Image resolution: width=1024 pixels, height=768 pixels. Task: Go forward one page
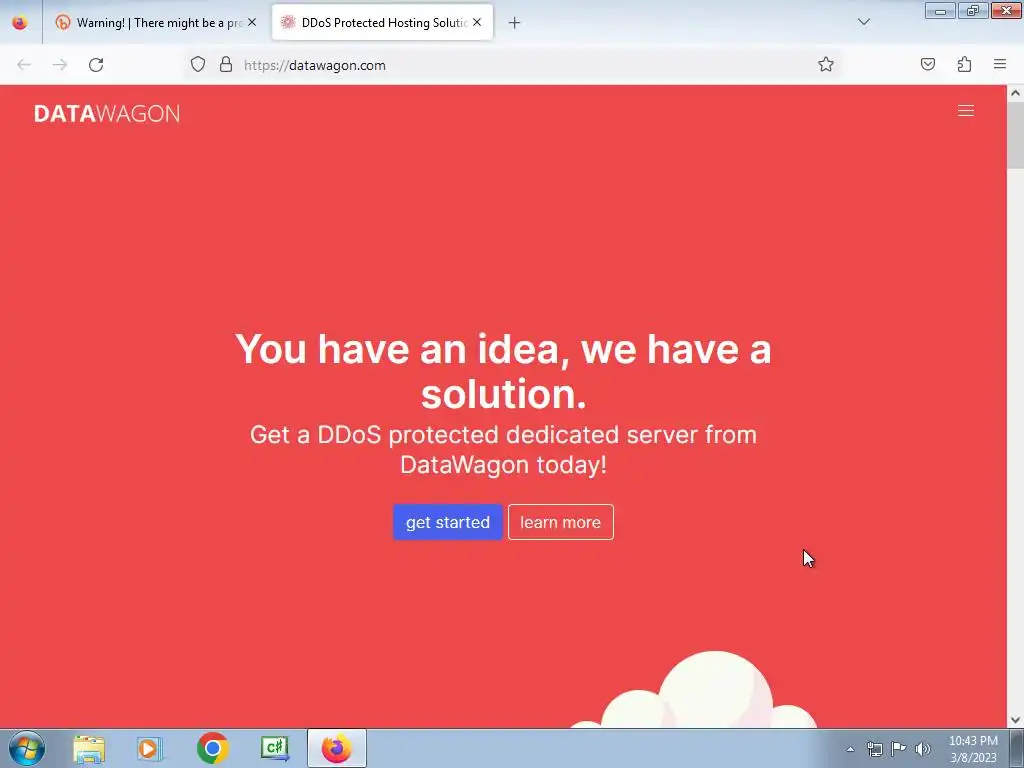click(x=60, y=65)
